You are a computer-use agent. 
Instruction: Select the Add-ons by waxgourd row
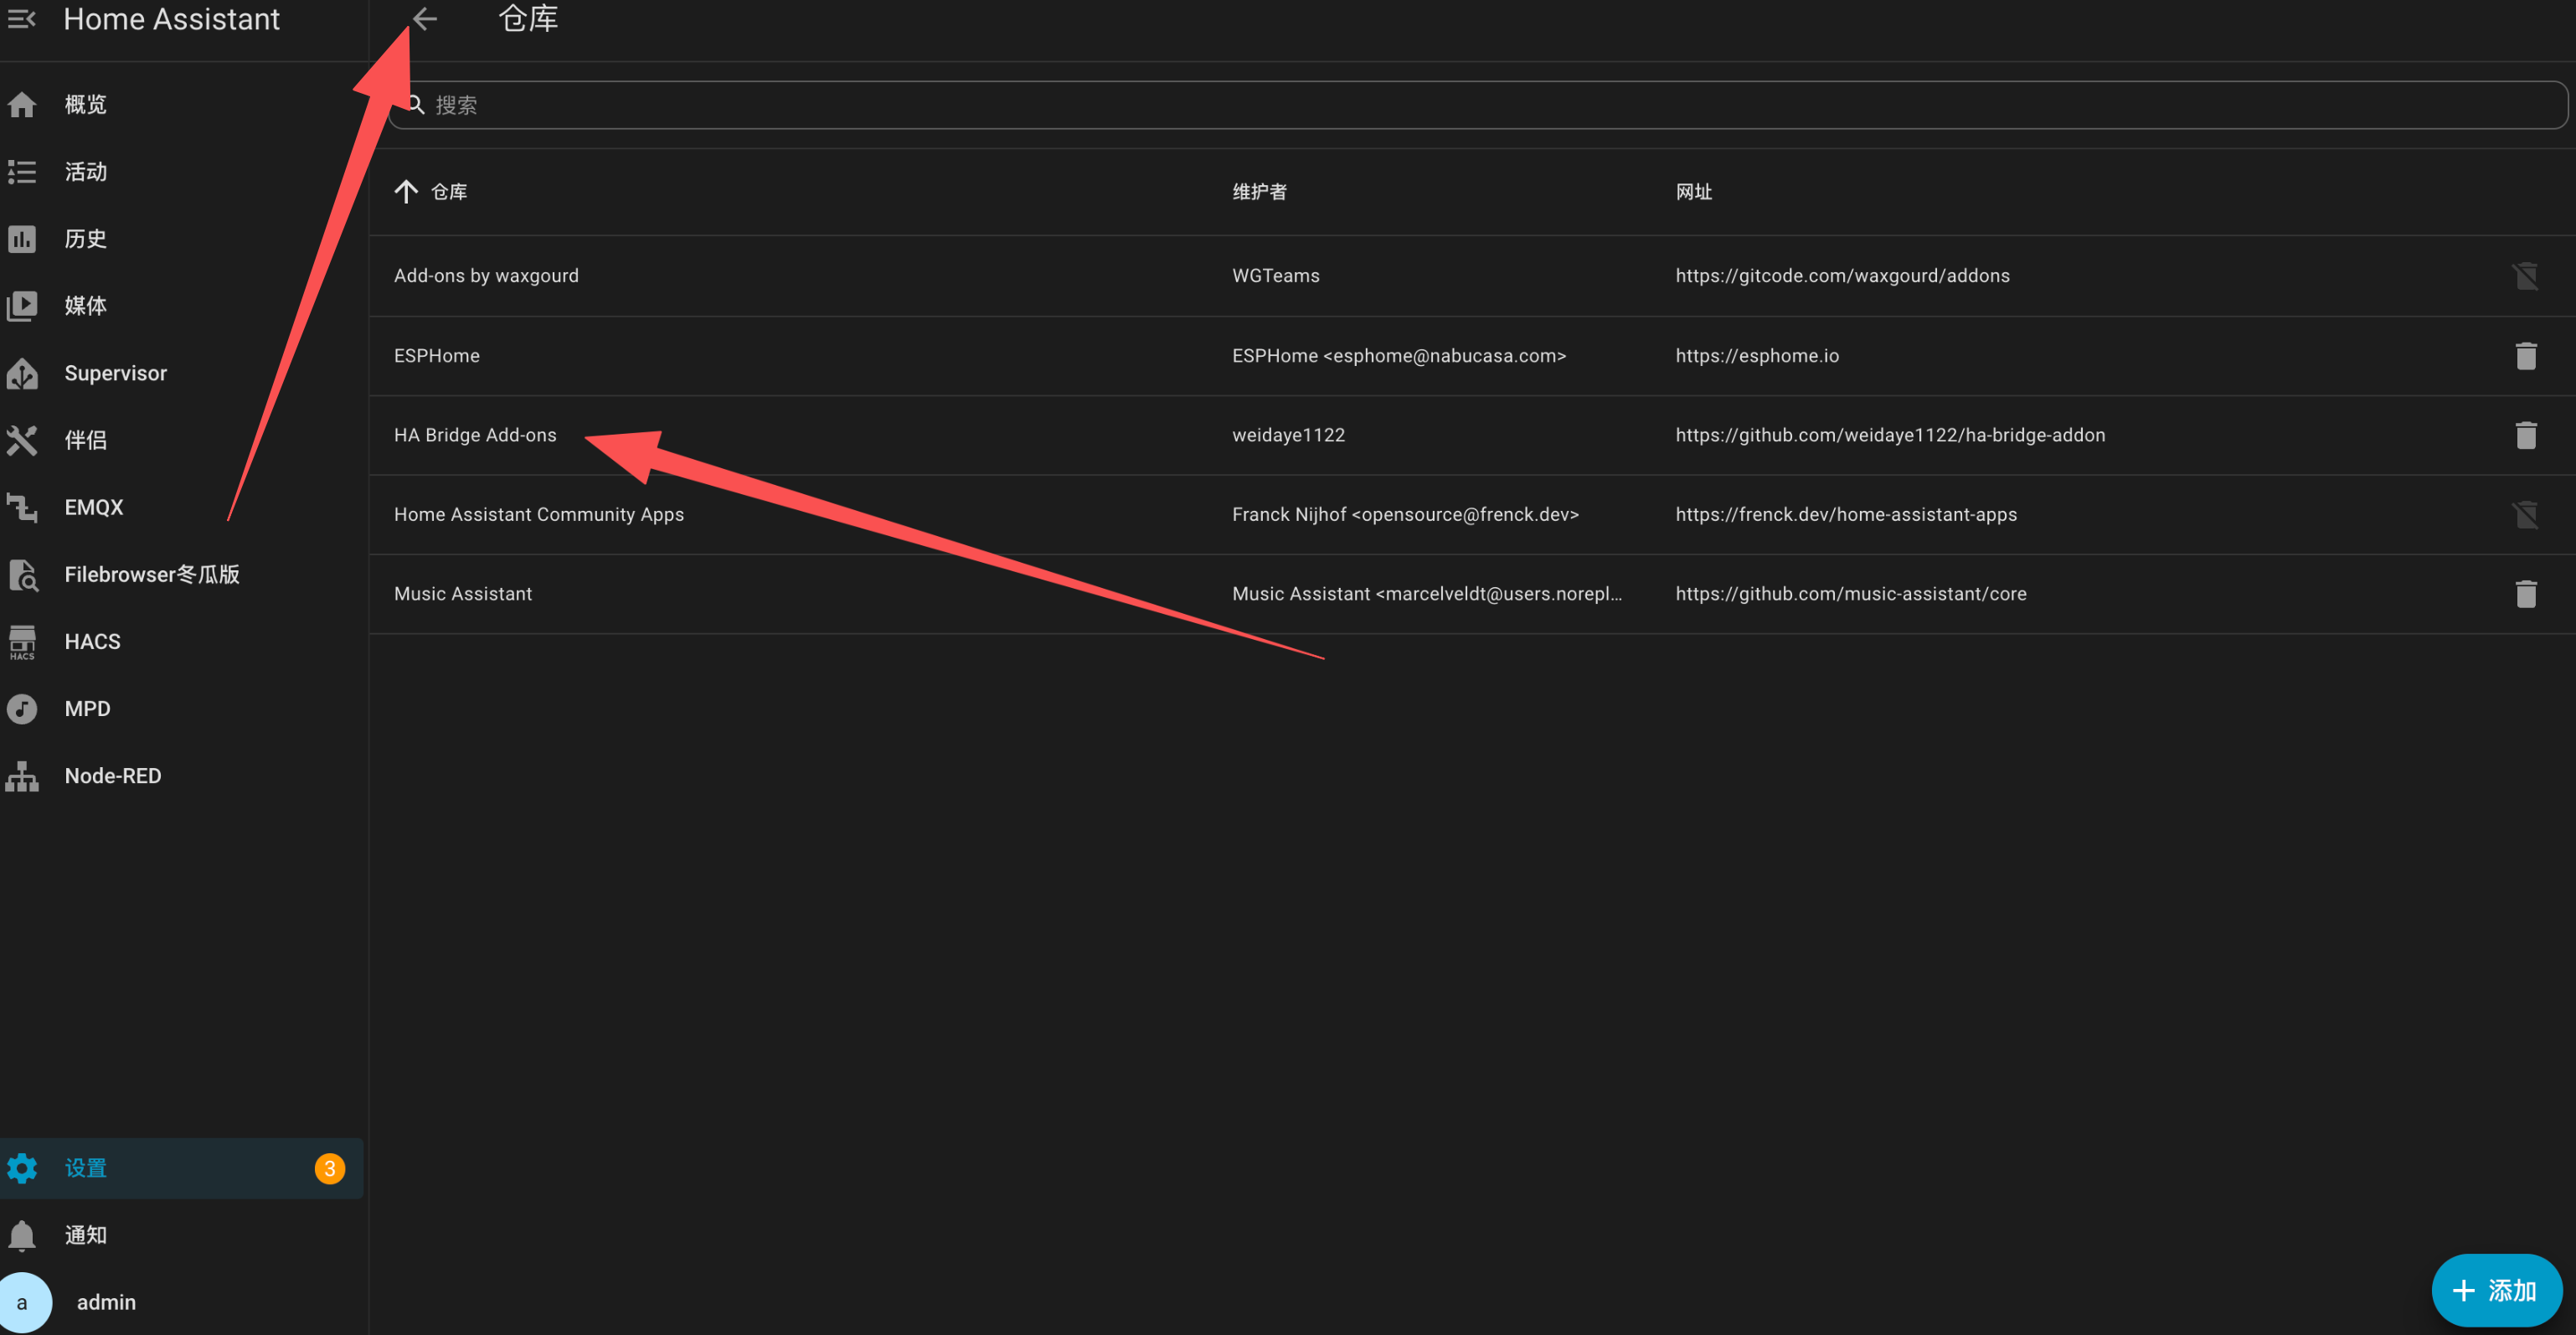click(1472, 276)
